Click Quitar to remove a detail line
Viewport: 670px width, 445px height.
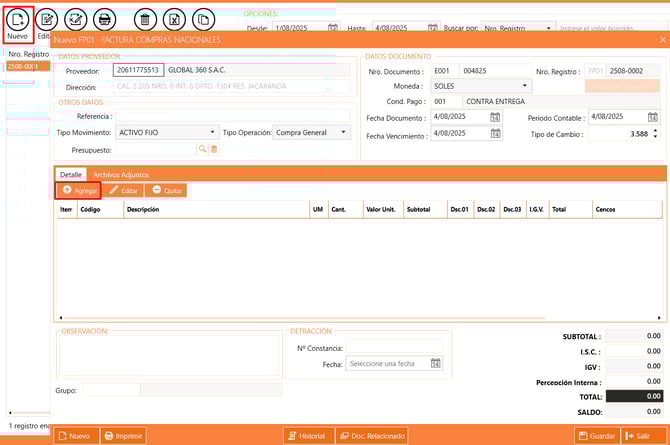click(x=166, y=190)
